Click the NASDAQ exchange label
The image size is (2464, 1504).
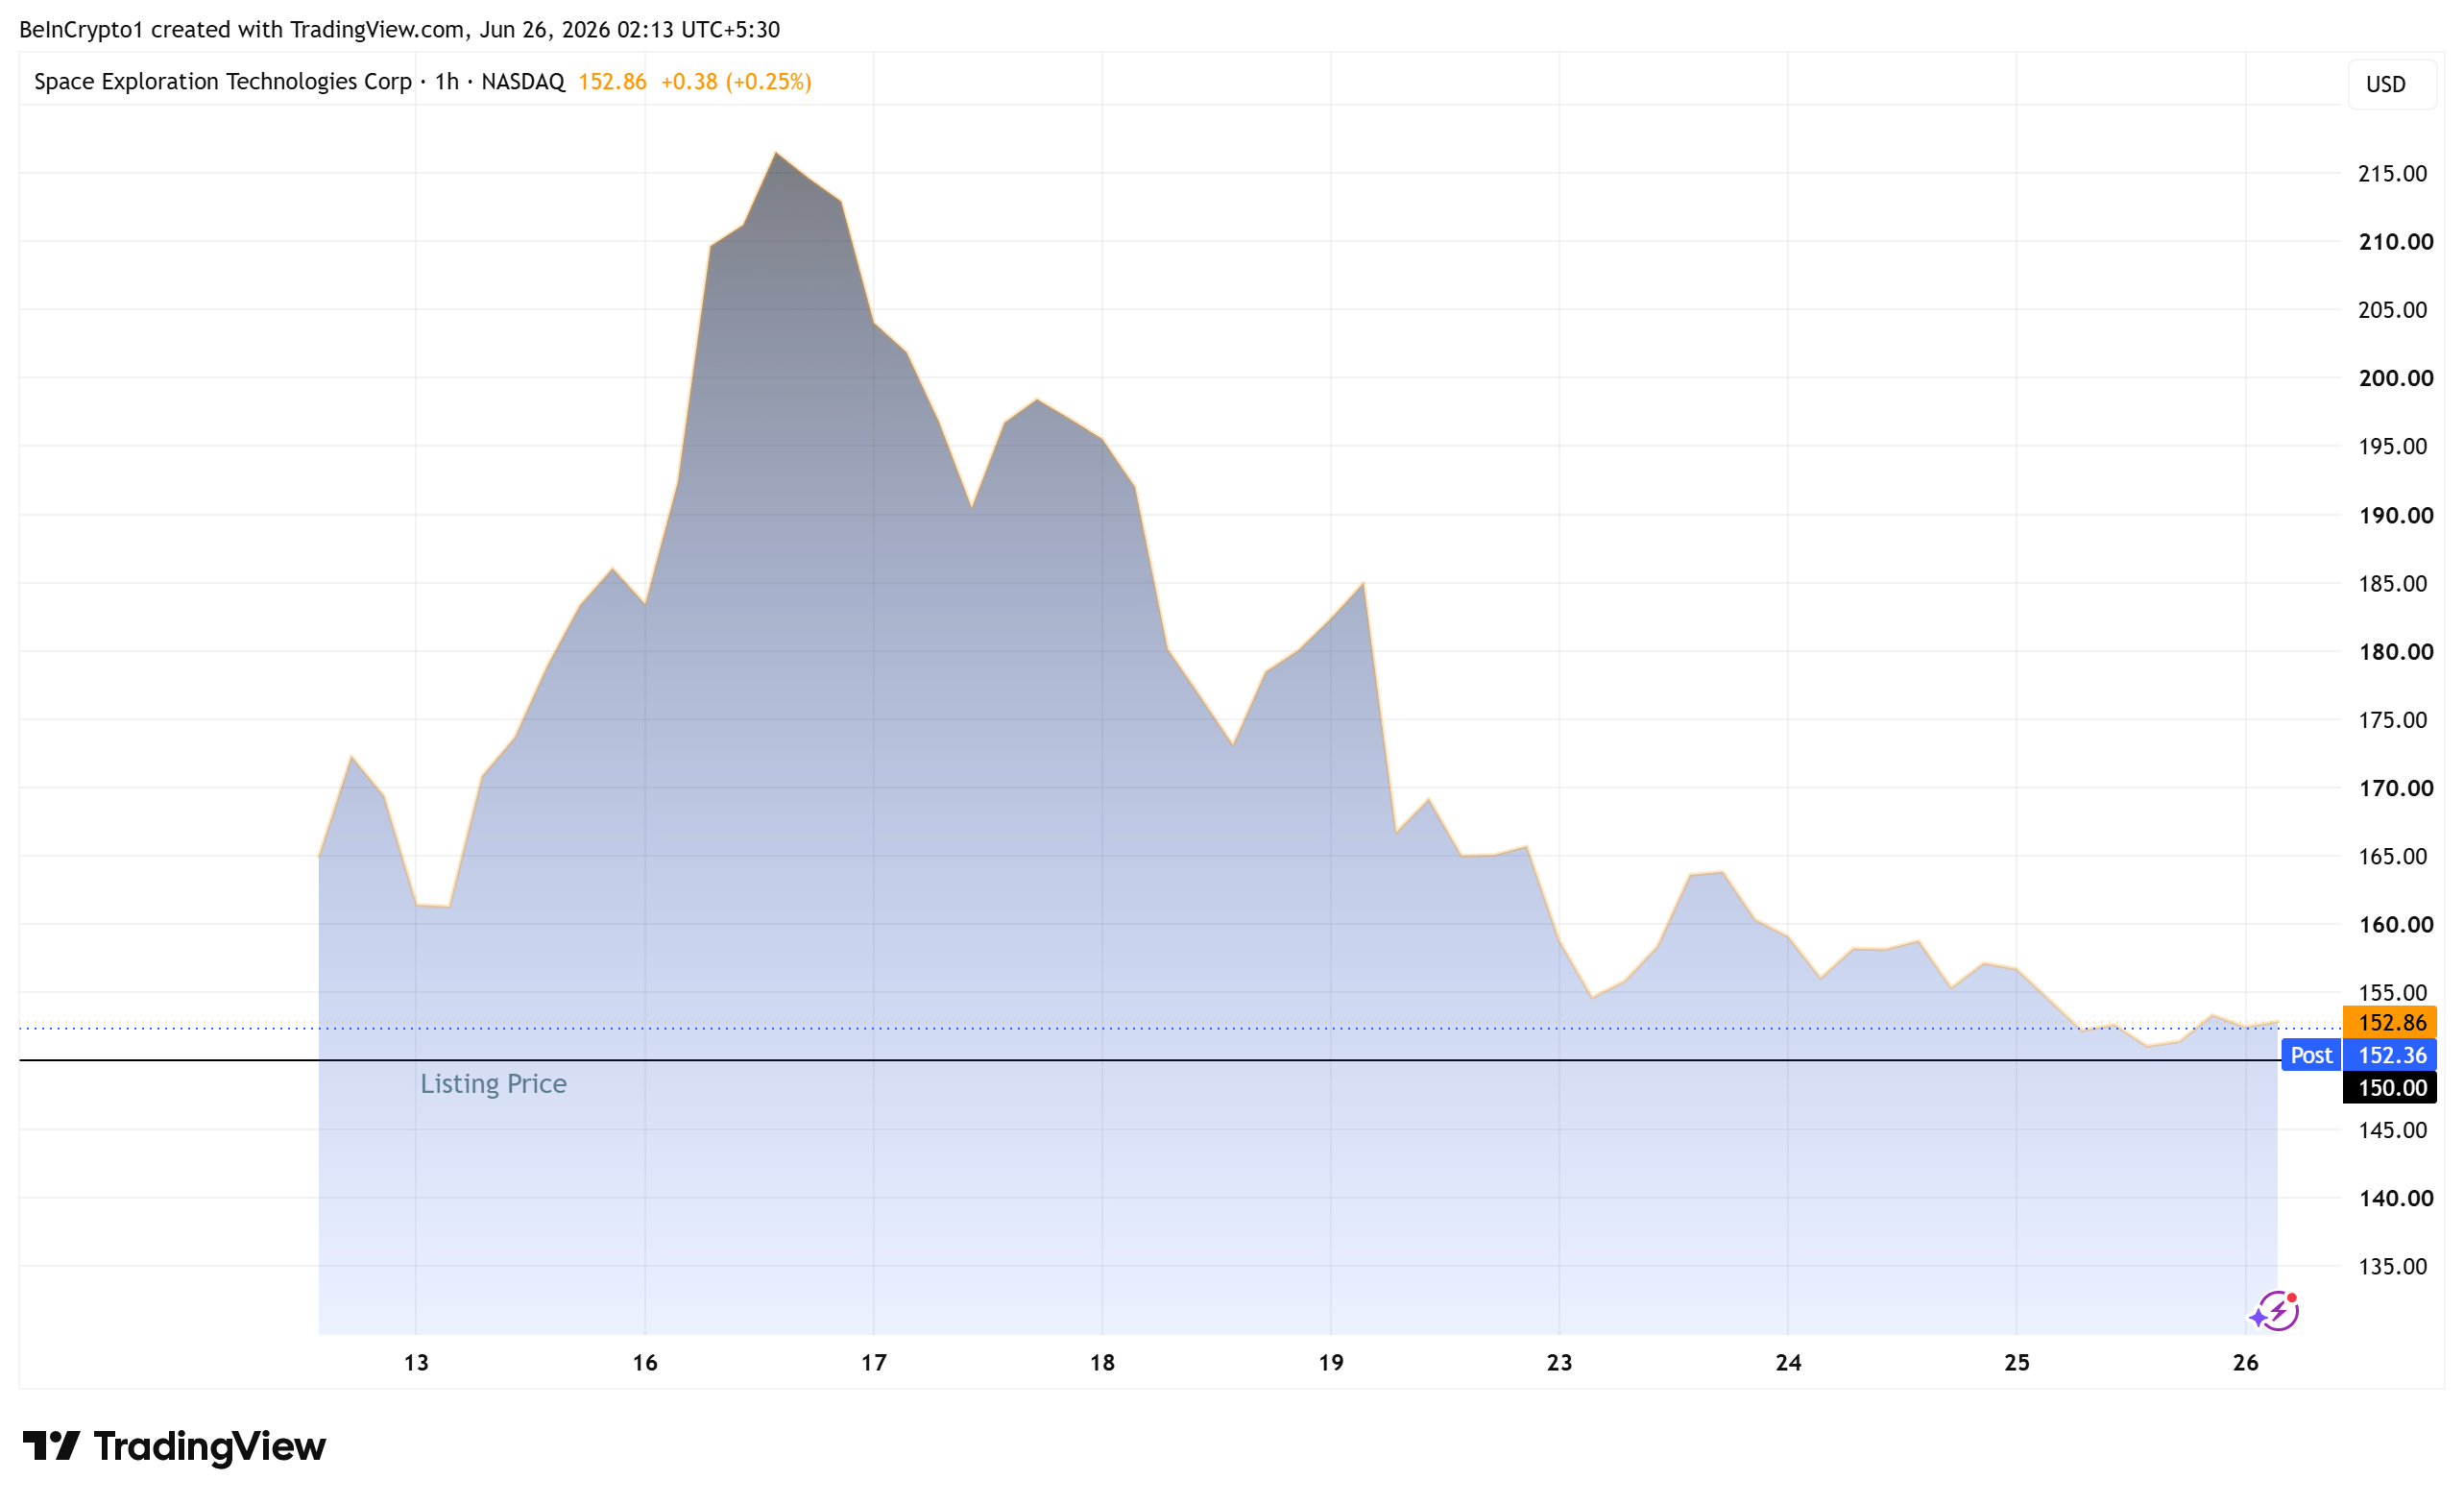(523, 82)
